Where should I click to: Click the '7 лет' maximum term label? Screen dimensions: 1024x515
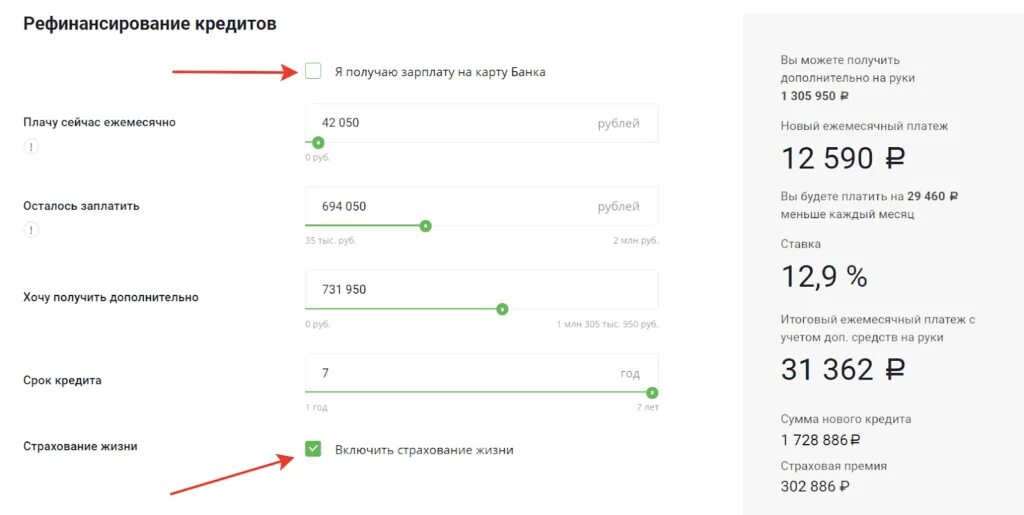tap(648, 407)
